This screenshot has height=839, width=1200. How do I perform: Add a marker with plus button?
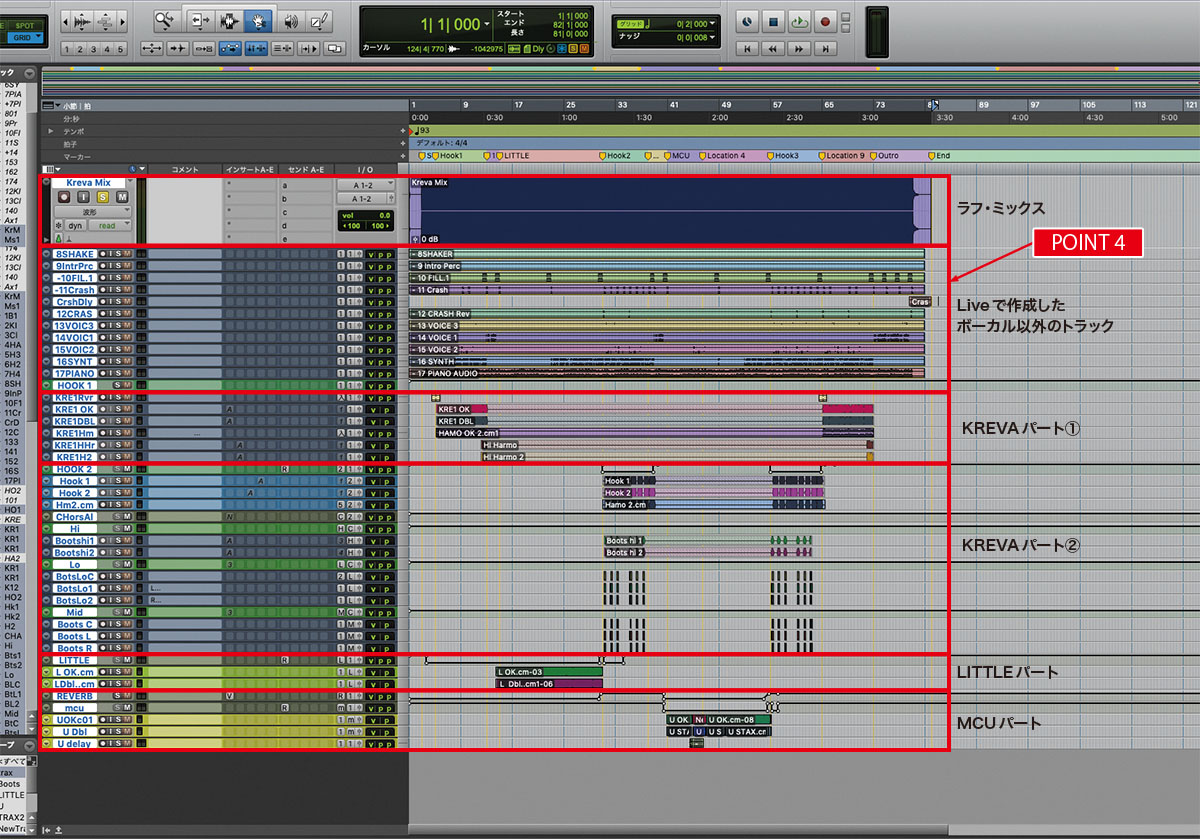pos(403,156)
